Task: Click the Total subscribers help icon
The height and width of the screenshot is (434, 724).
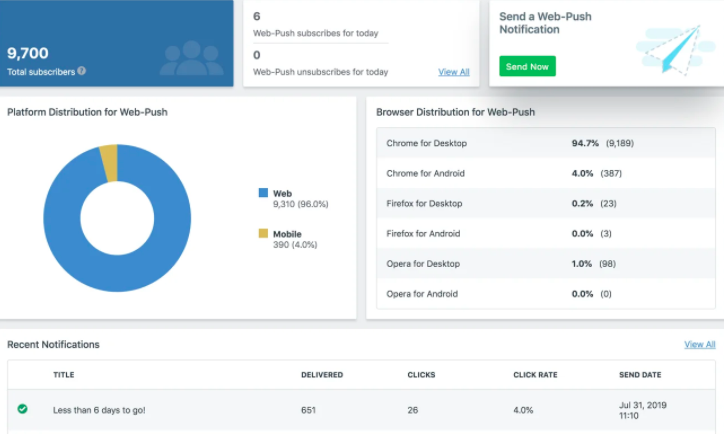Action: (x=81, y=71)
